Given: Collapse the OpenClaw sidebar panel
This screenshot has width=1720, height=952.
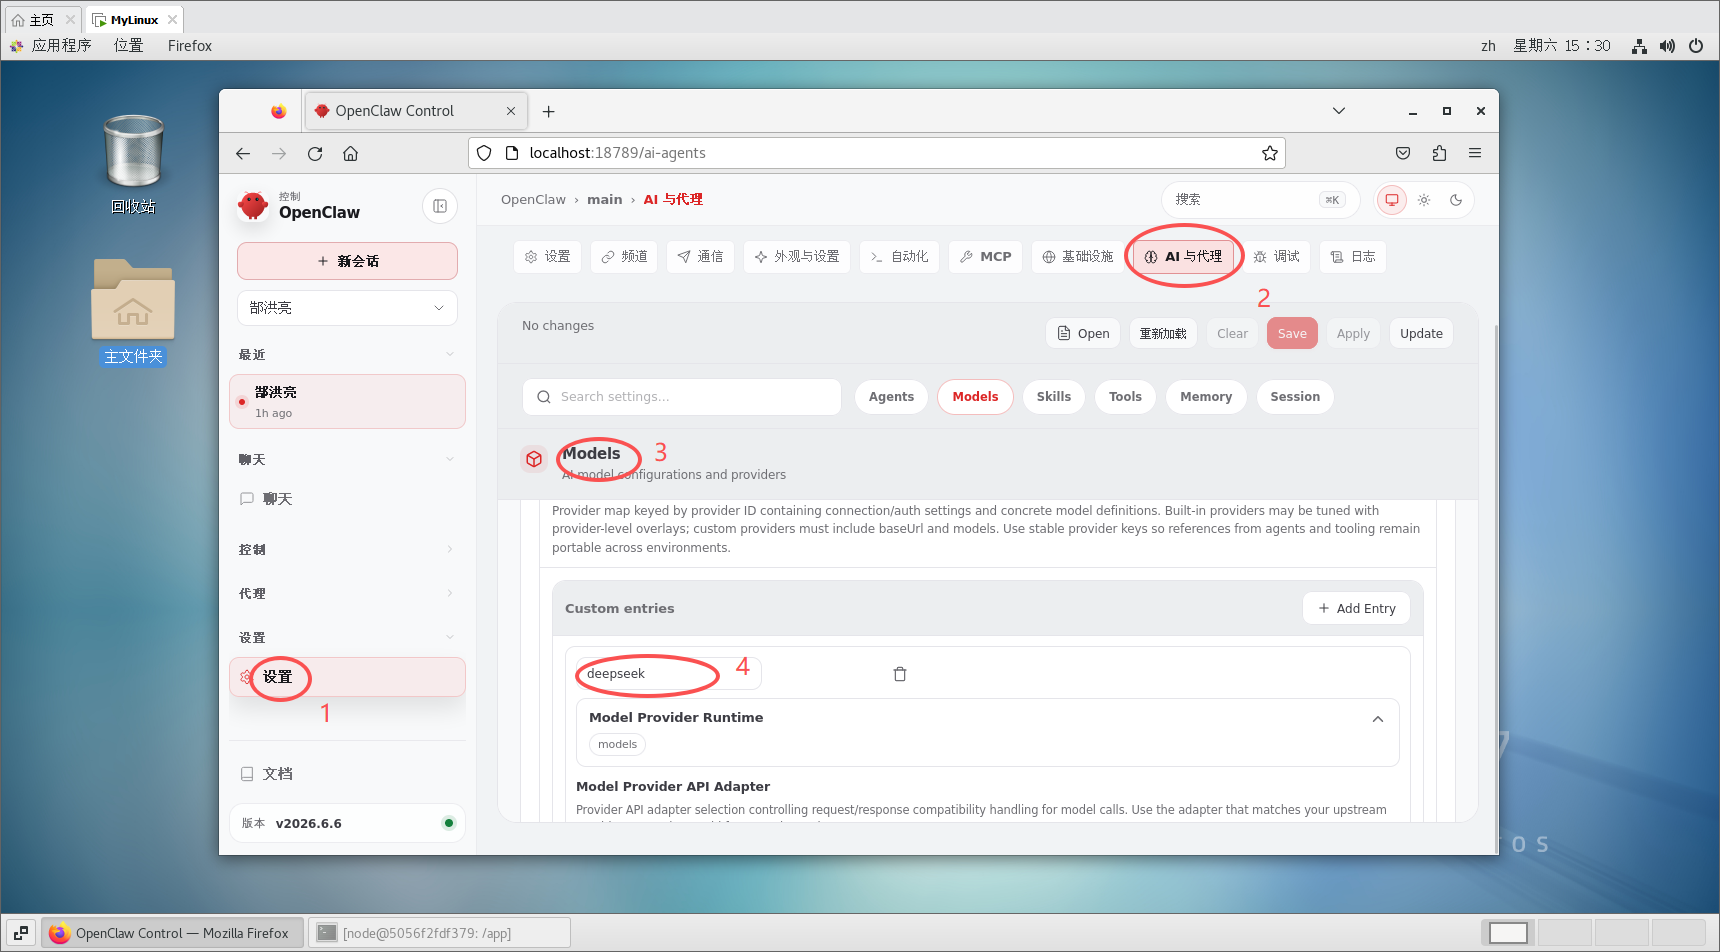Looking at the screenshot, I should coord(440,206).
